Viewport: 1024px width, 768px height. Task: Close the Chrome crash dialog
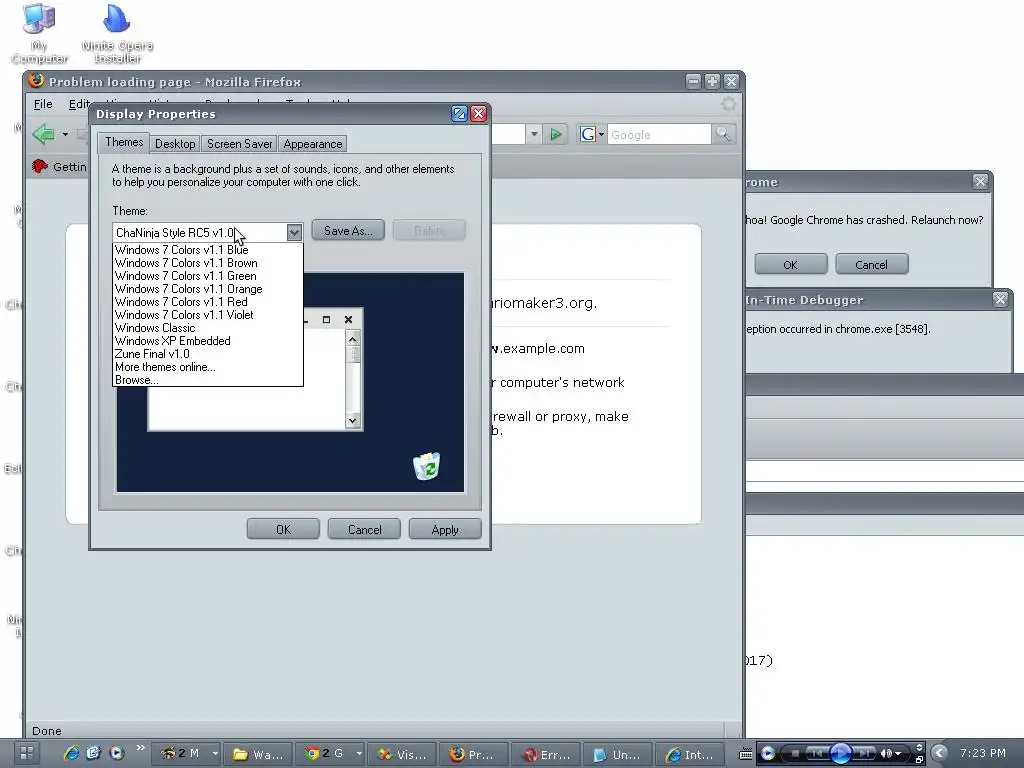[980, 182]
